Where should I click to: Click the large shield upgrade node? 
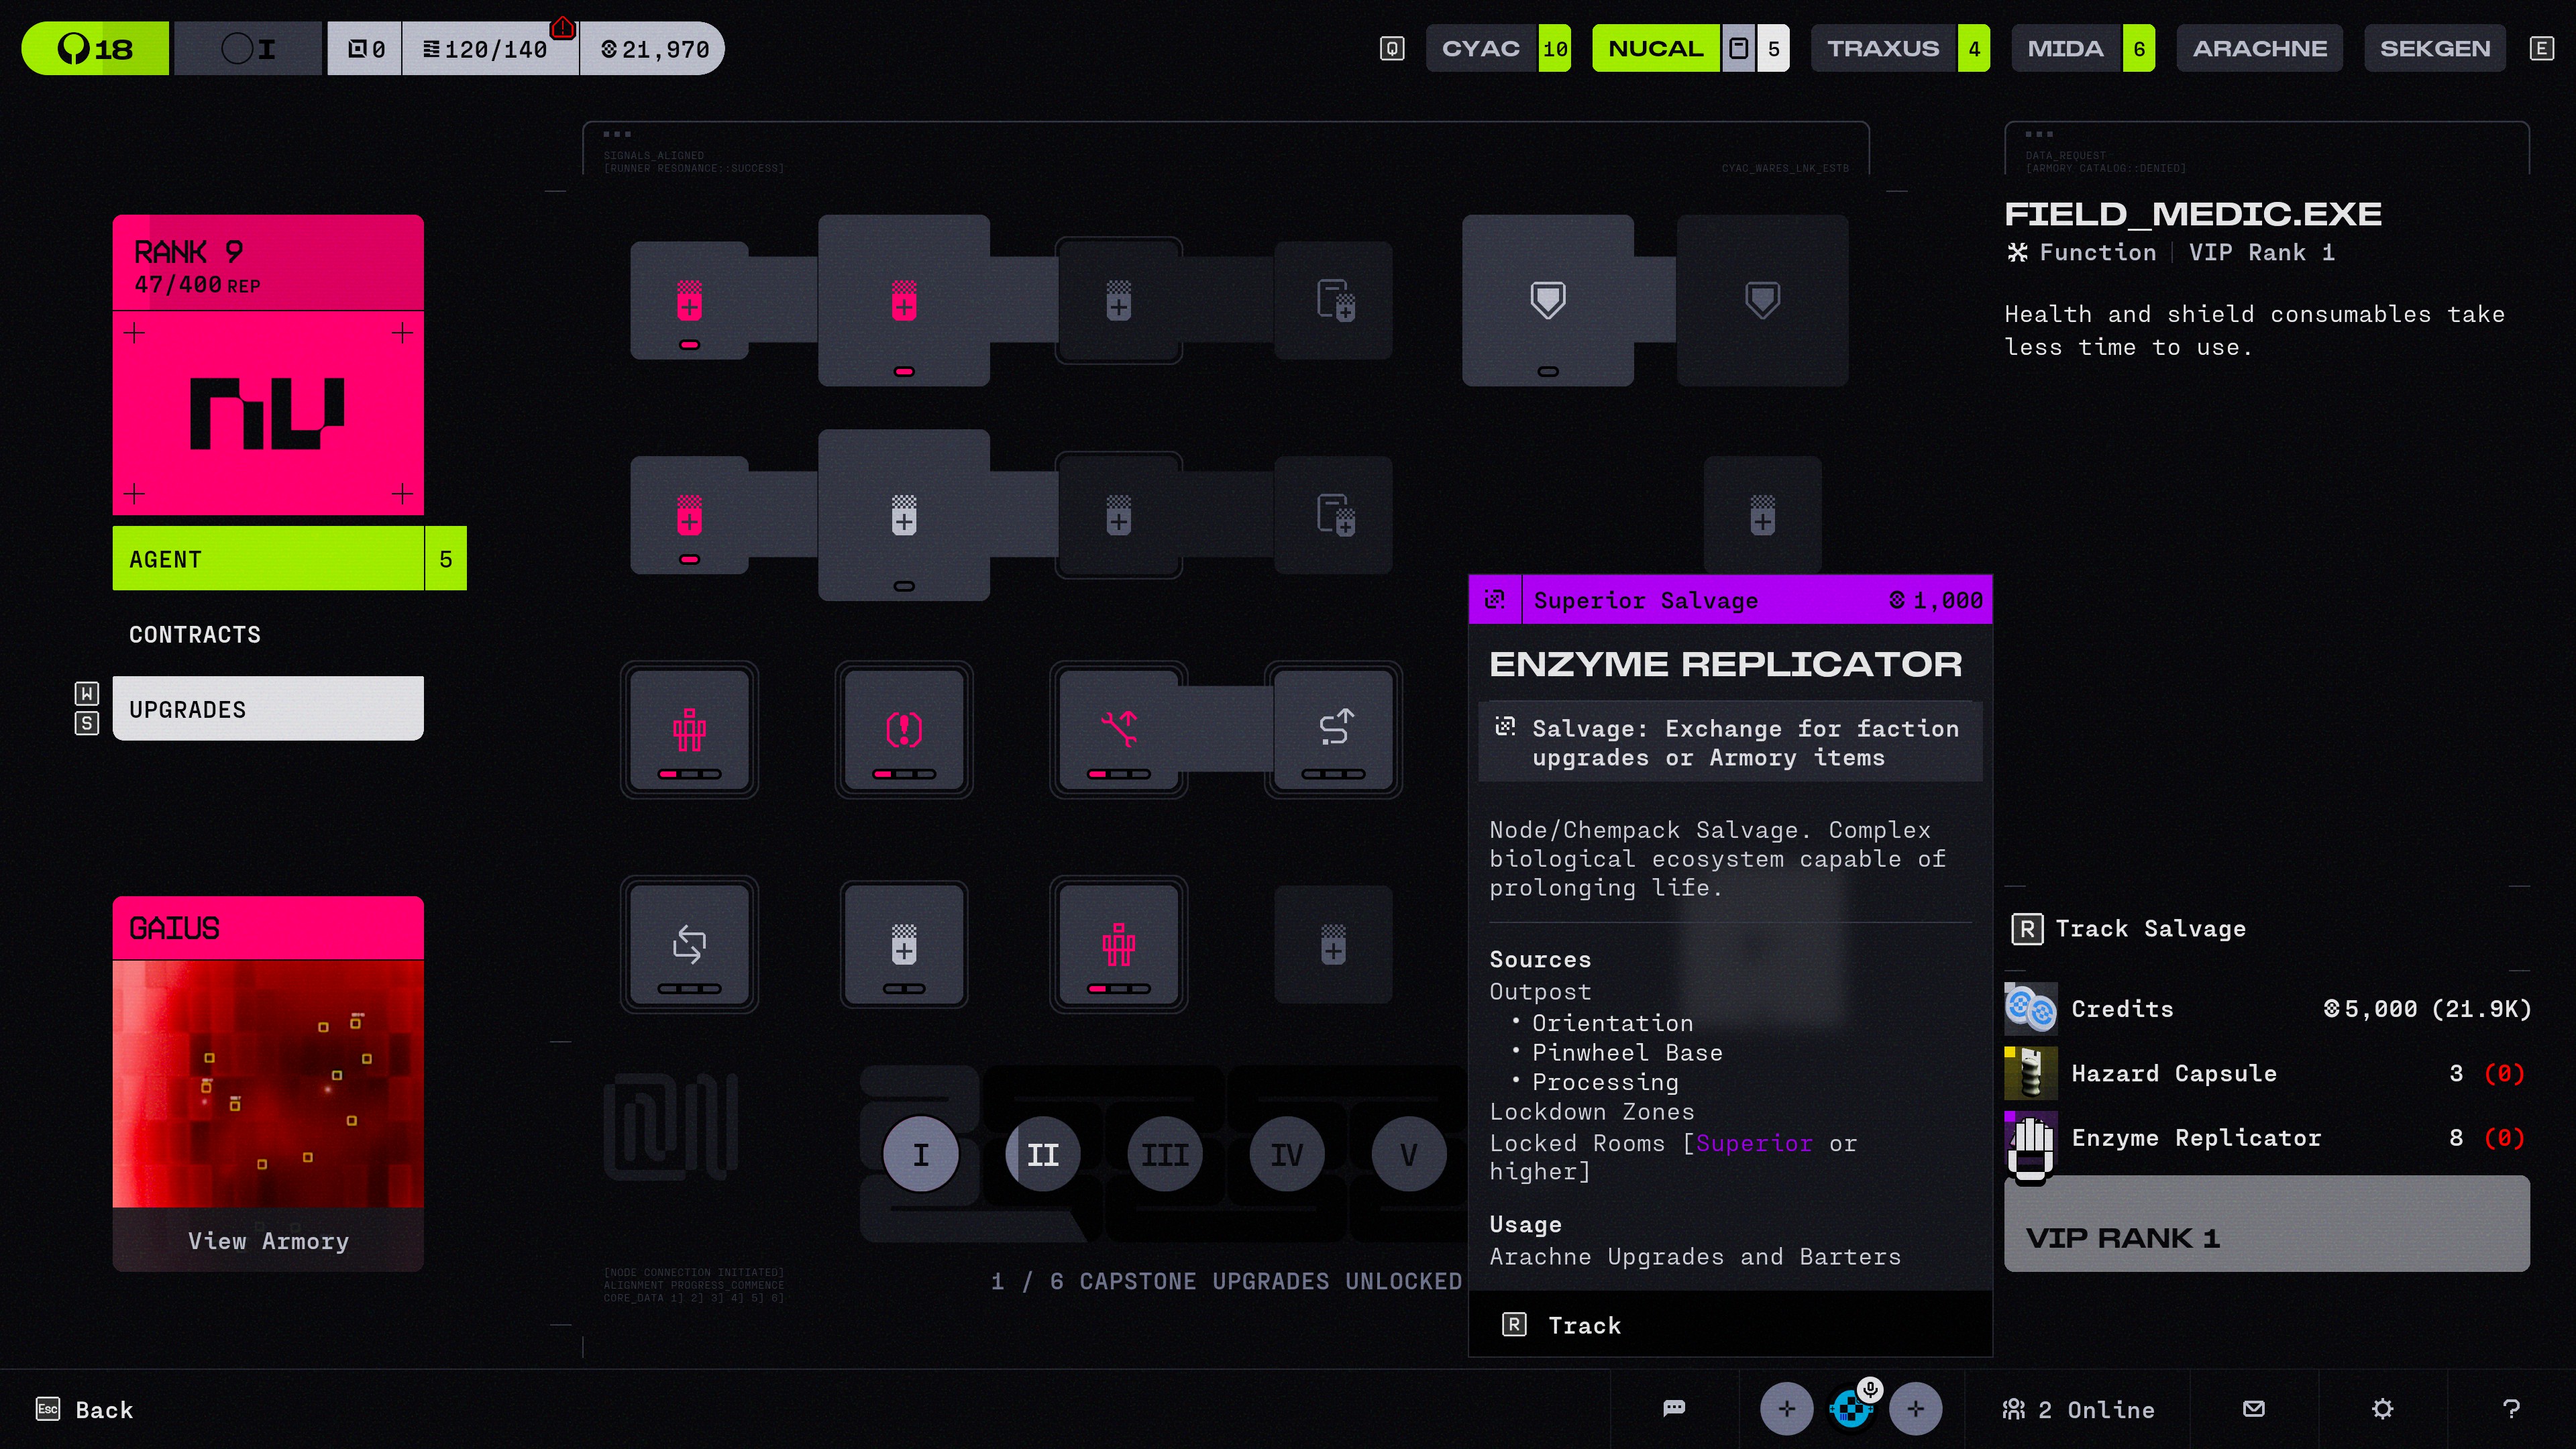click(1547, 300)
